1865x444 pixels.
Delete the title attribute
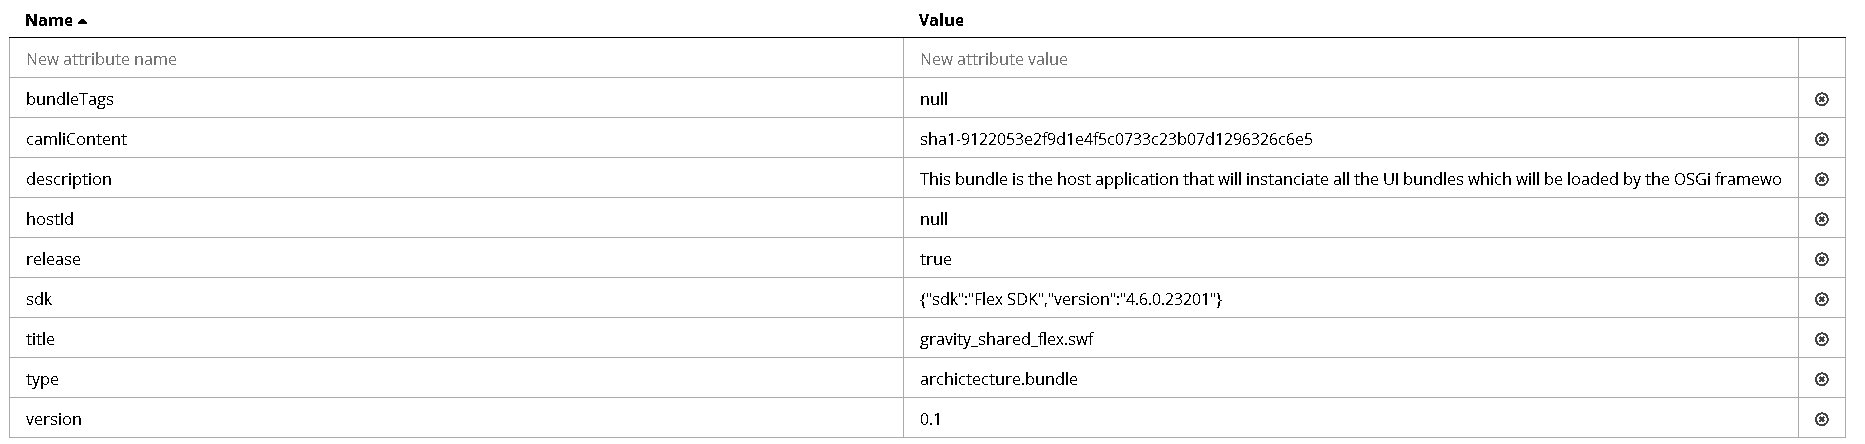pos(1821,339)
